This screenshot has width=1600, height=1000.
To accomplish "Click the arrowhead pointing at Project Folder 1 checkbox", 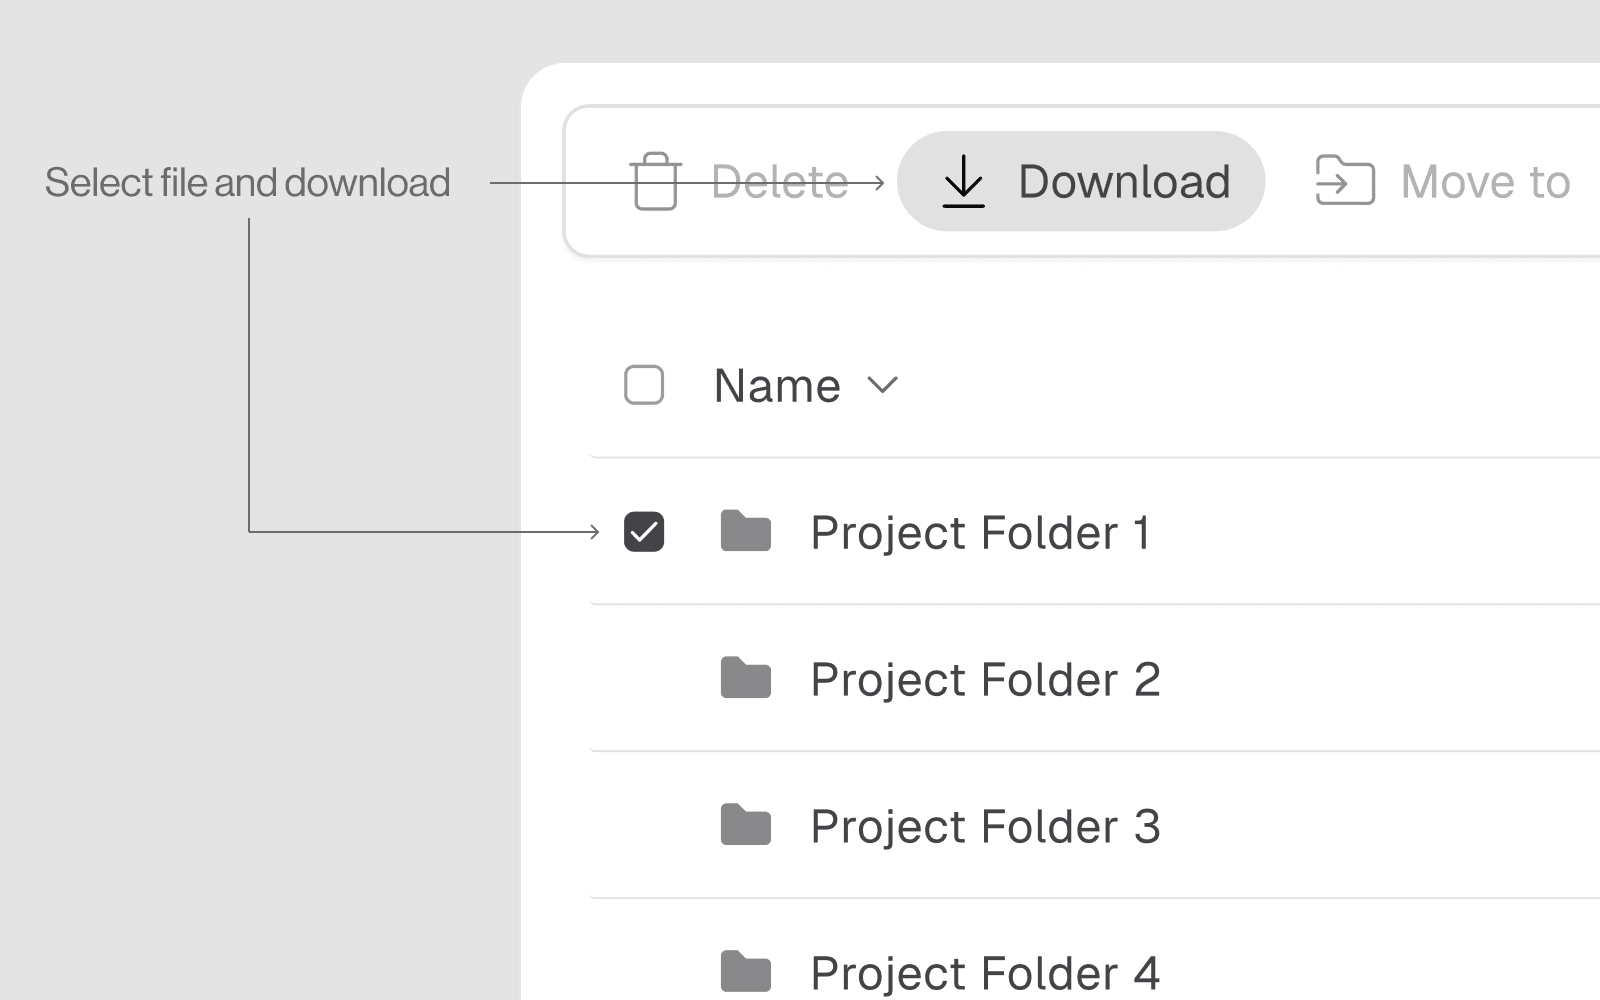I will [x=595, y=532].
